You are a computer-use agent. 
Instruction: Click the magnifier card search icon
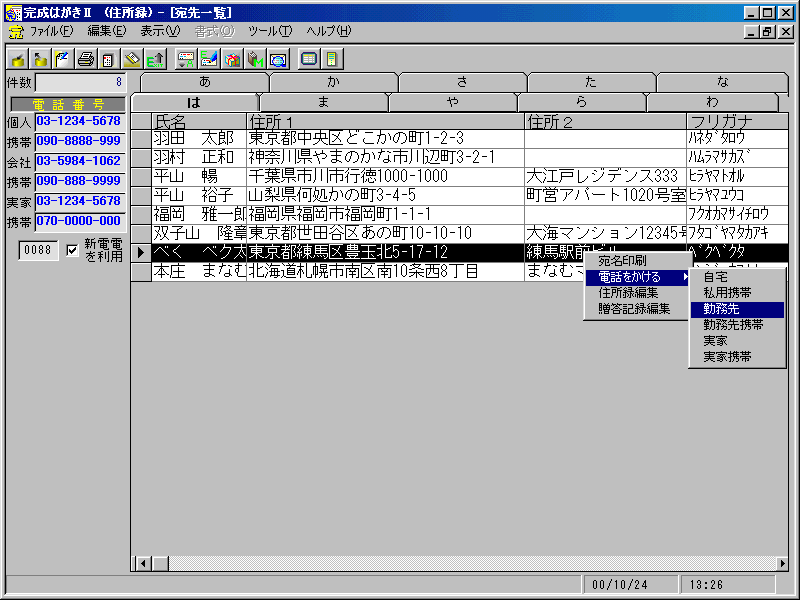click(278, 59)
